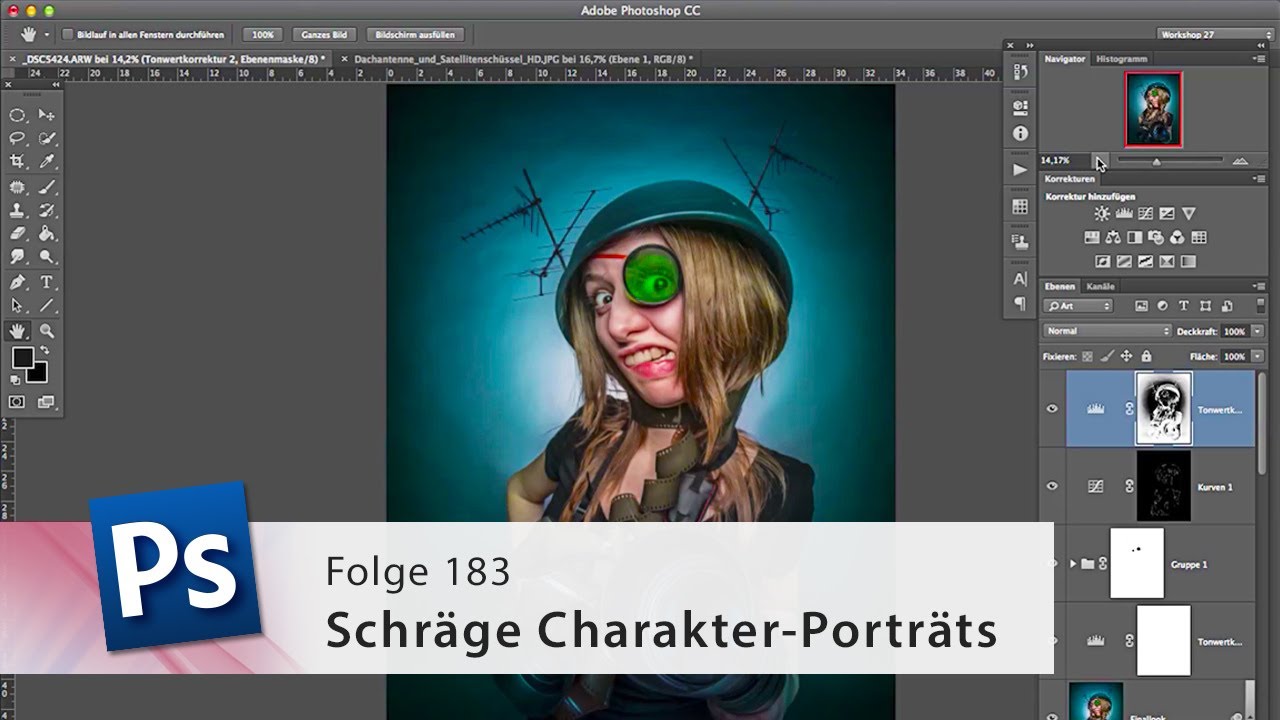Select the Pen tool

(17, 283)
